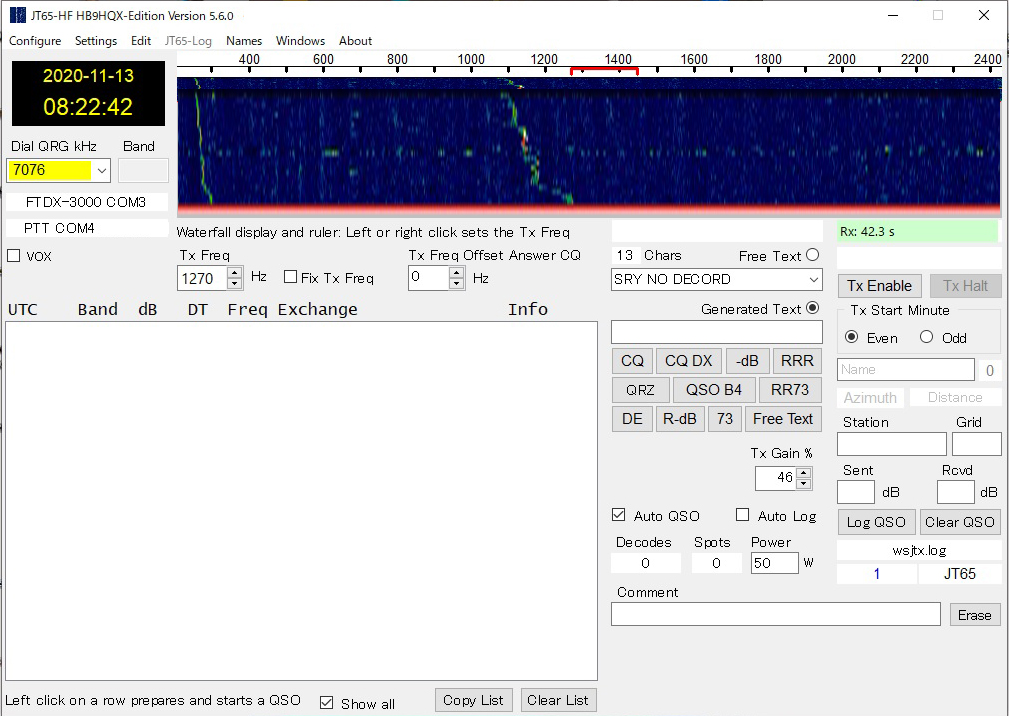The width and height of the screenshot is (1009, 716).
Task: Open the Configure menu
Action: (x=35, y=41)
